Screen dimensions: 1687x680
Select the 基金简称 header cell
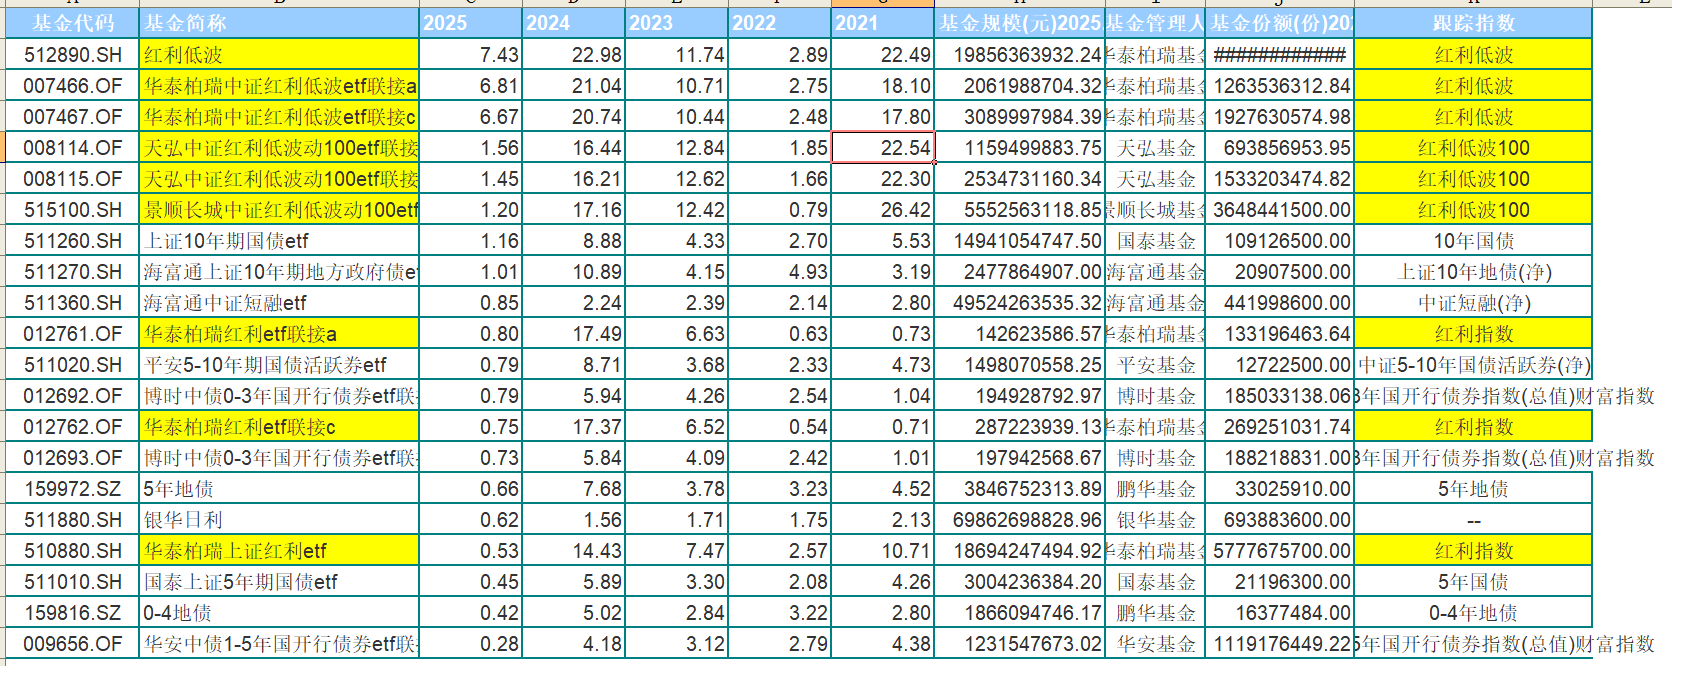coord(279,23)
